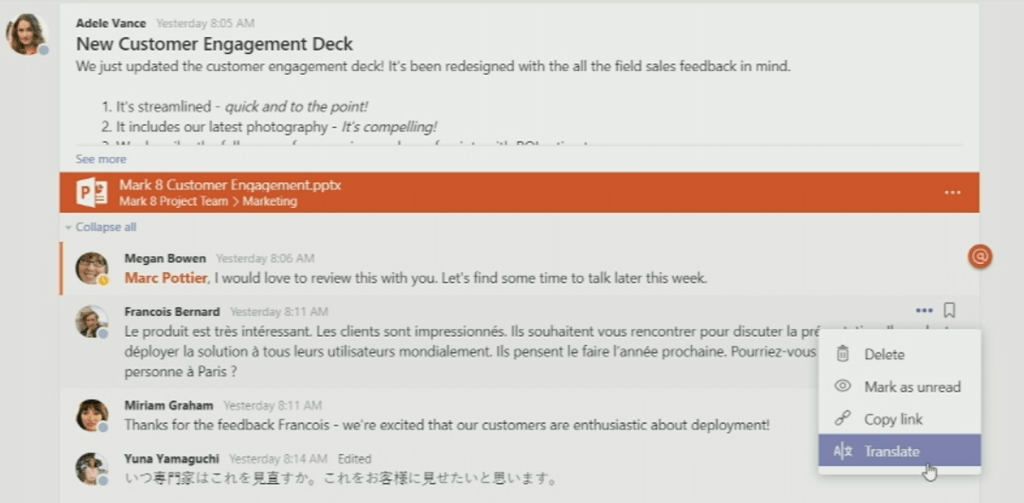This screenshot has height=503, width=1024.
Task: Choose Translate from the message menu
Action: (x=892, y=451)
